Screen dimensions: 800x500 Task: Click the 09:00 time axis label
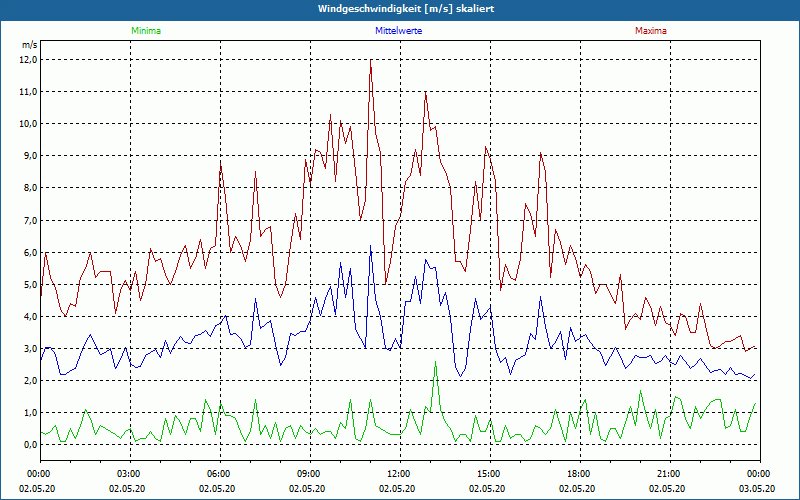(x=309, y=474)
